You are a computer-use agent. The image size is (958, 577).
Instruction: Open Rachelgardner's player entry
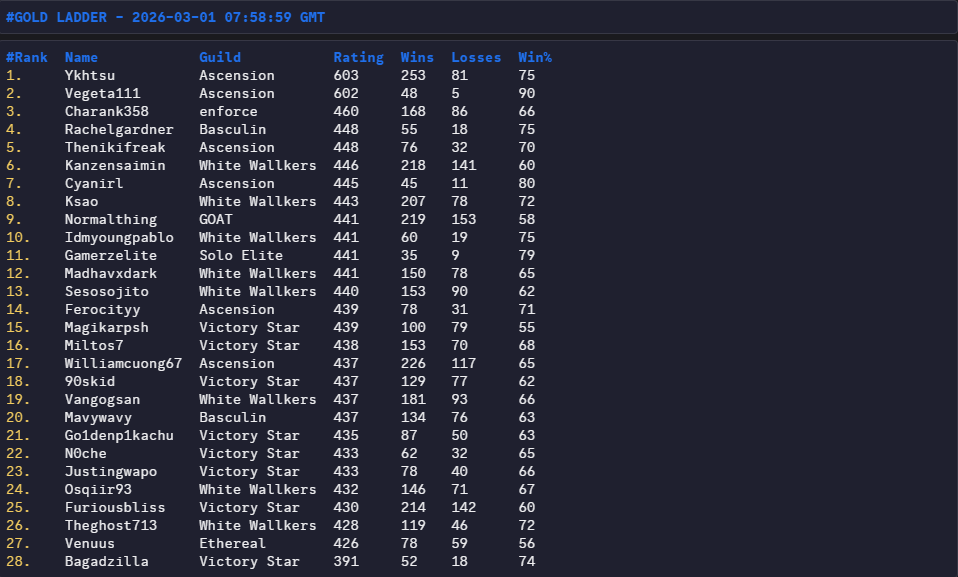click(119, 129)
